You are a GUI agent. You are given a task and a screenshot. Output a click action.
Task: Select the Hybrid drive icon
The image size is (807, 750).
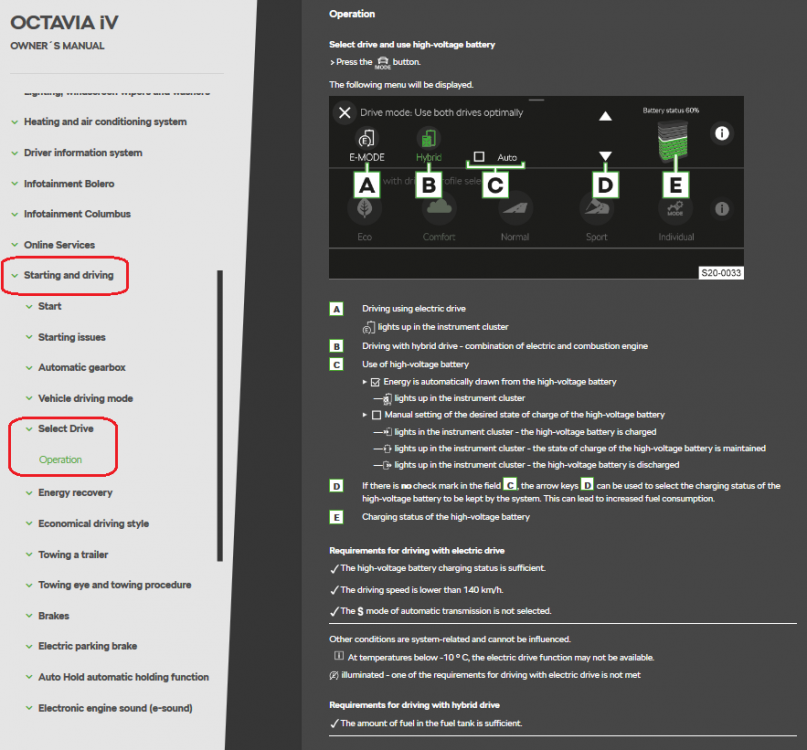[429, 138]
